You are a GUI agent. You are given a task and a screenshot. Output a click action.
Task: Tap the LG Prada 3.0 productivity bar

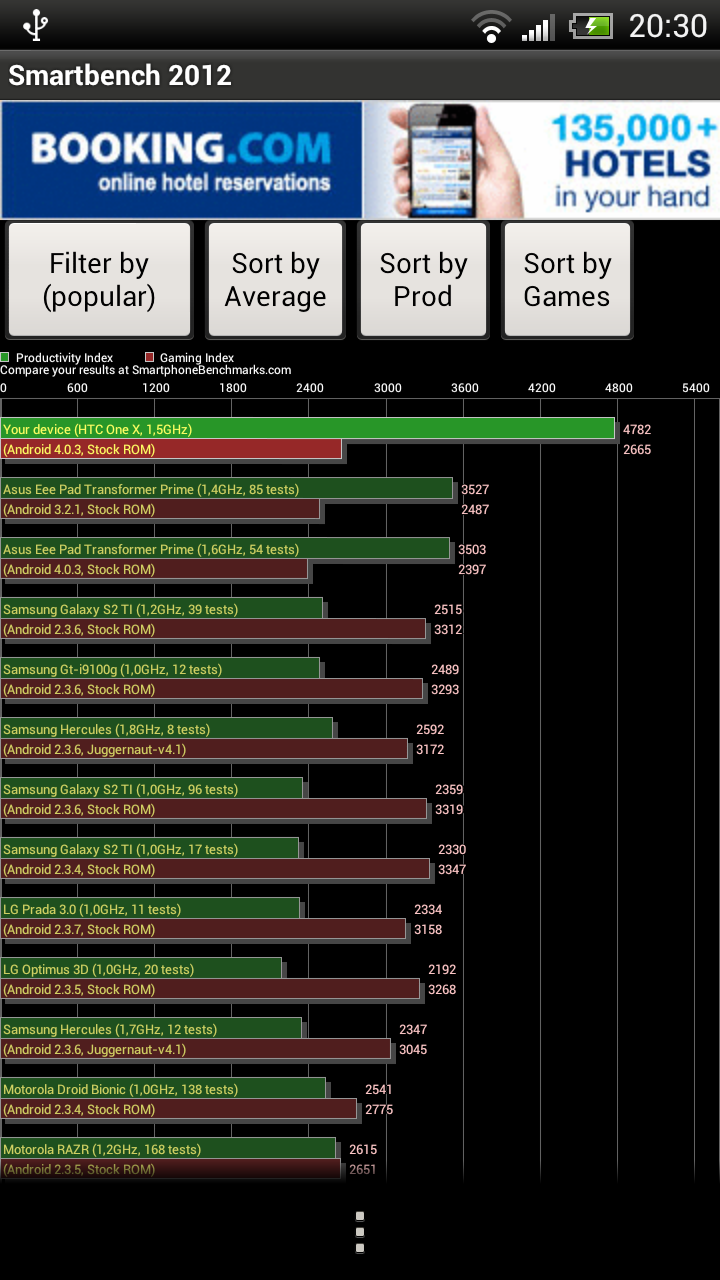150,909
